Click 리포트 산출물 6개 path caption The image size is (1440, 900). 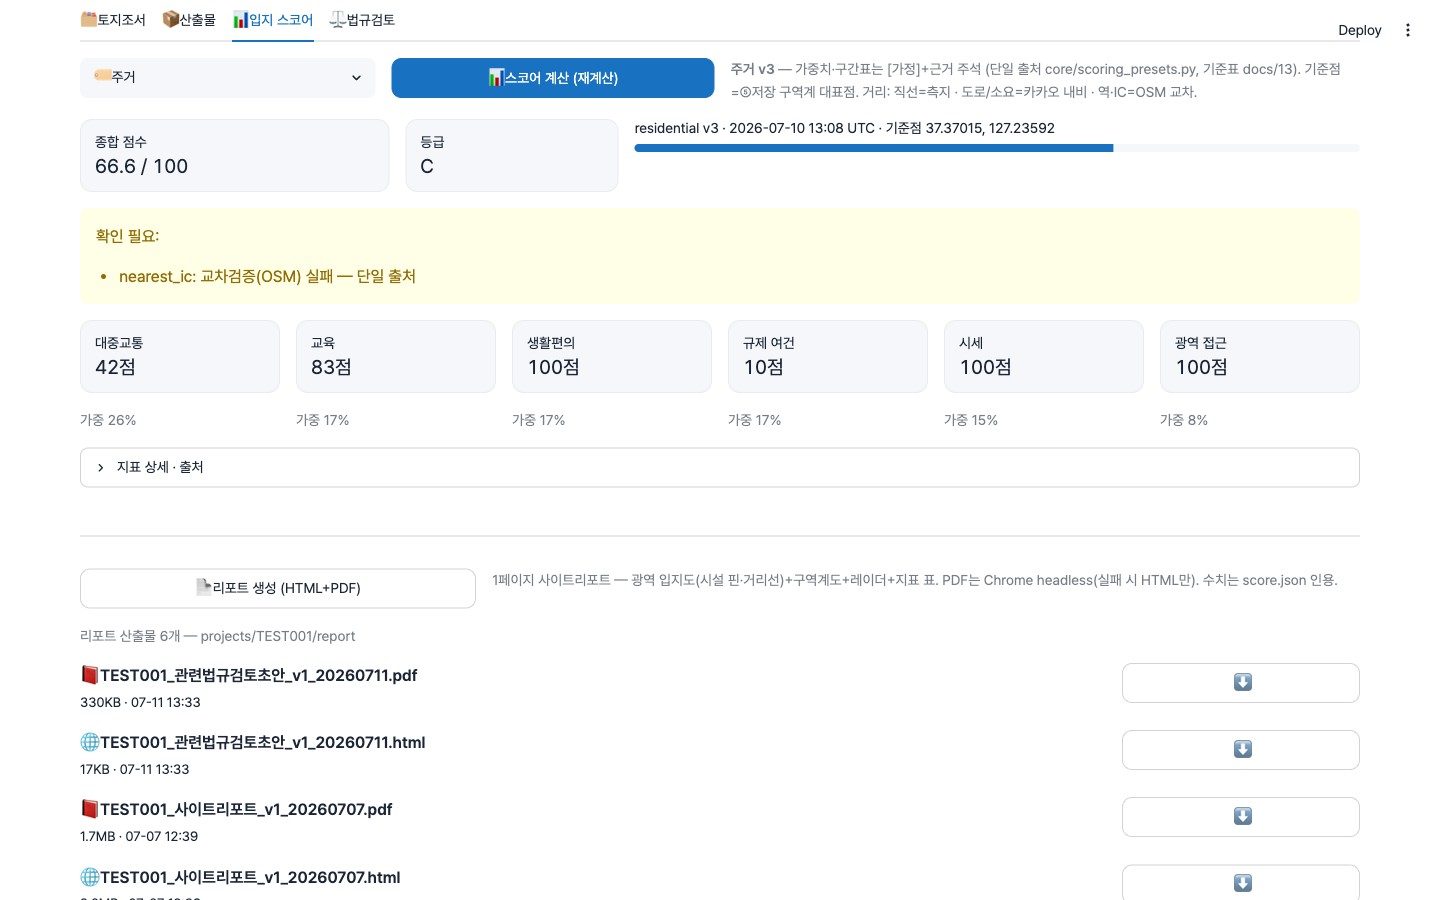[x=218, y=636]
